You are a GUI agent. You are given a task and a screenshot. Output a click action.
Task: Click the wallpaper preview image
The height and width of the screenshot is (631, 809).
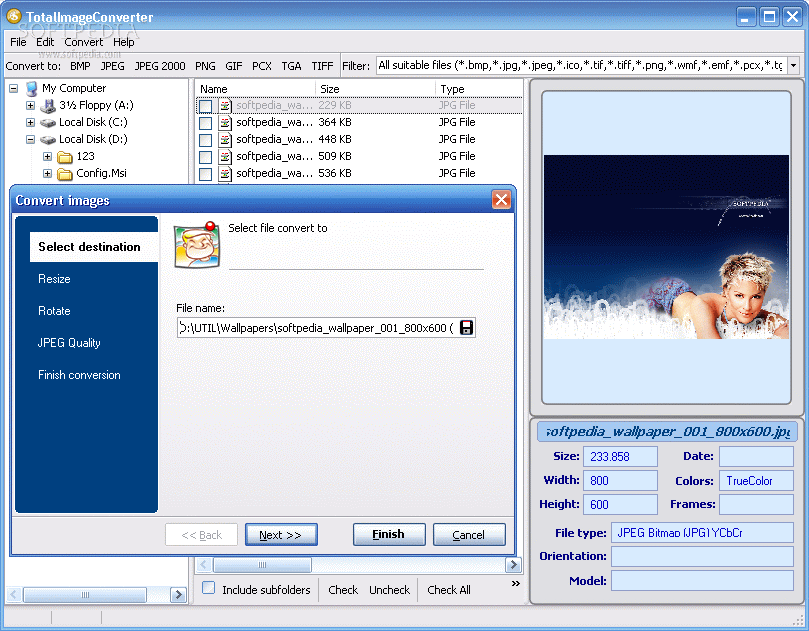pyautogui.click(x=666, y=247)
